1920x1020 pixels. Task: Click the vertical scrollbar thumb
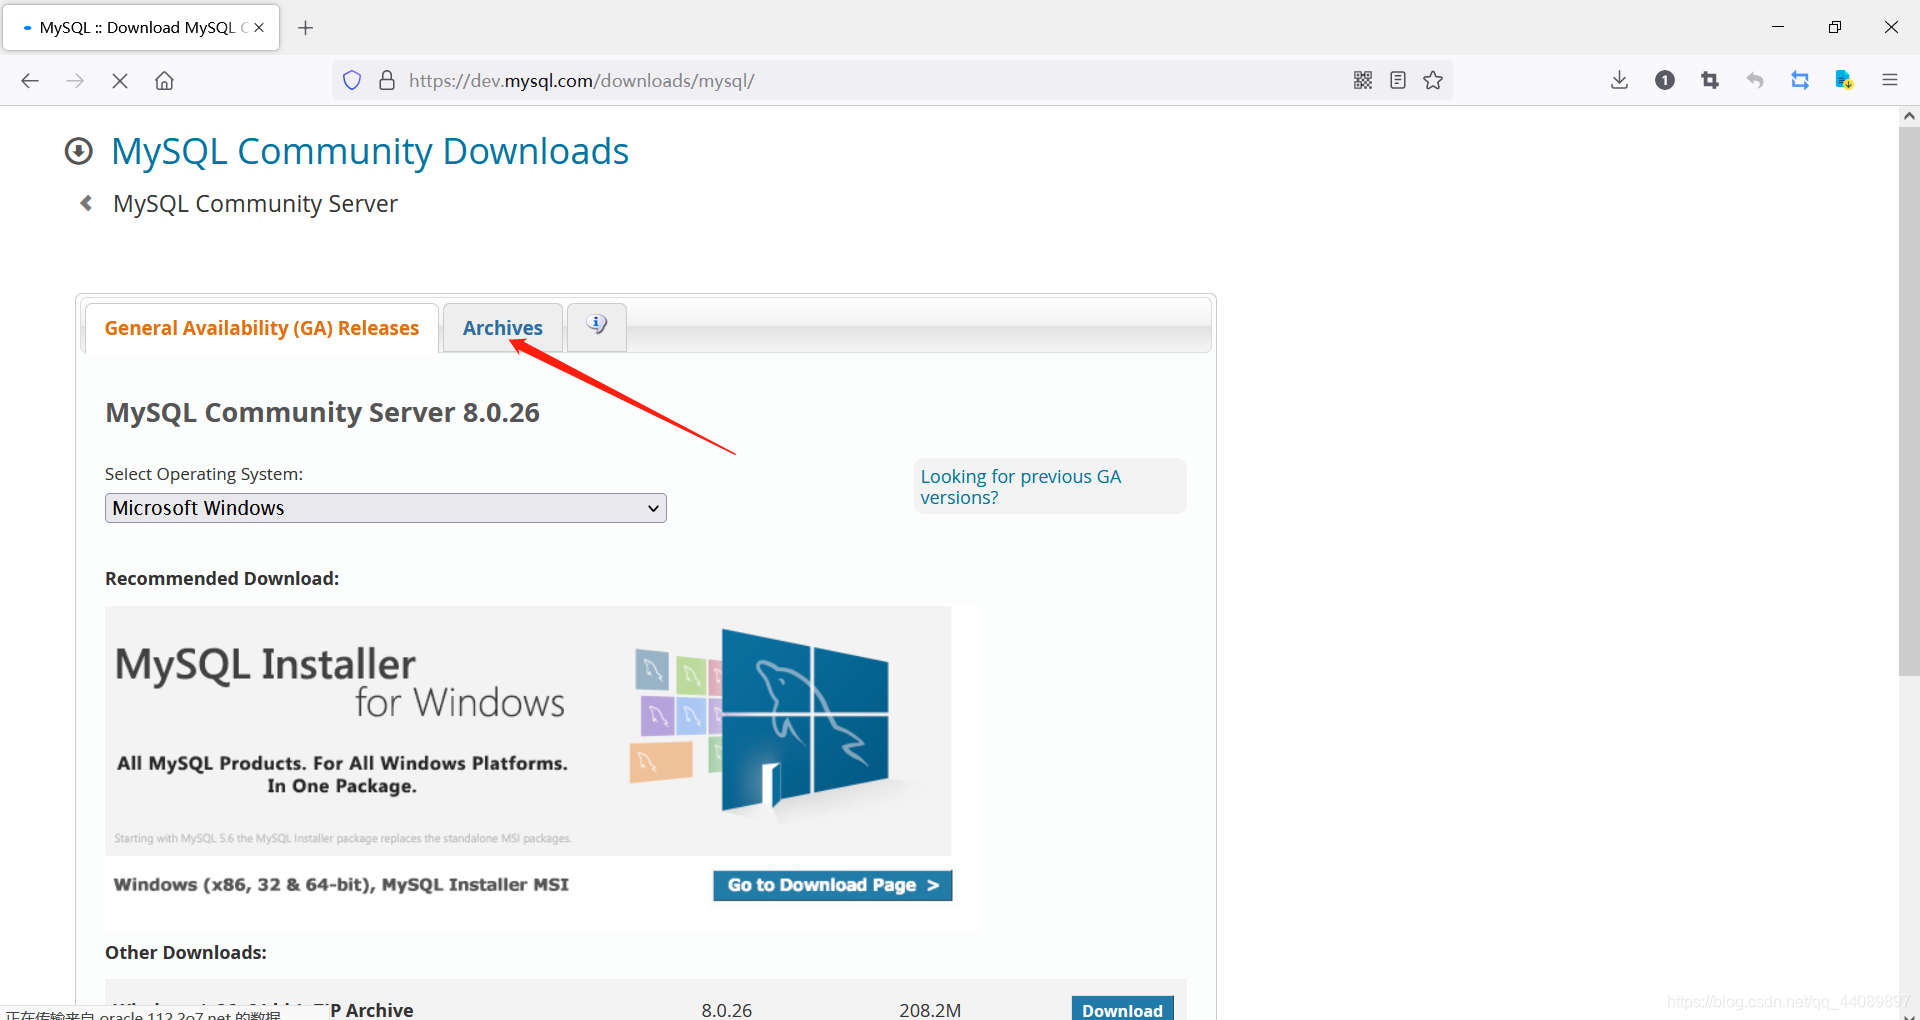1909,400
